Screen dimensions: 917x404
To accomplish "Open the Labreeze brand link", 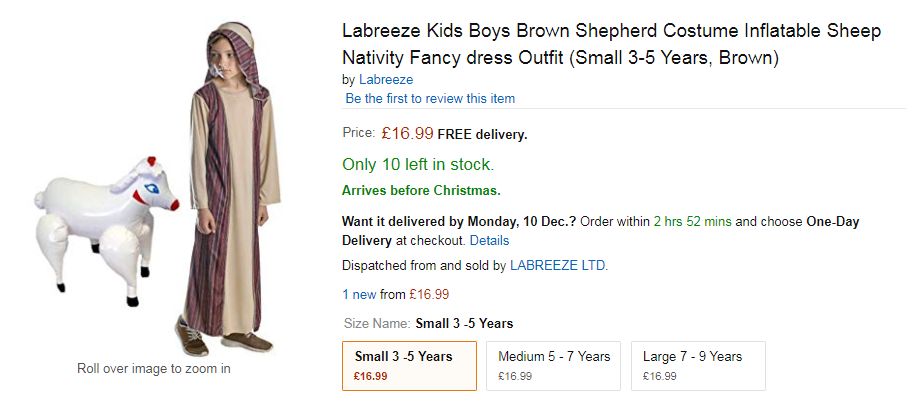I will [386, 80].
